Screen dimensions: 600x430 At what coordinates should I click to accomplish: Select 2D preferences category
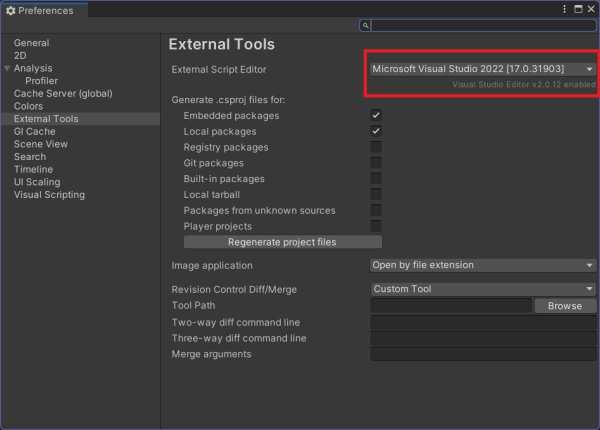point(20,55)
